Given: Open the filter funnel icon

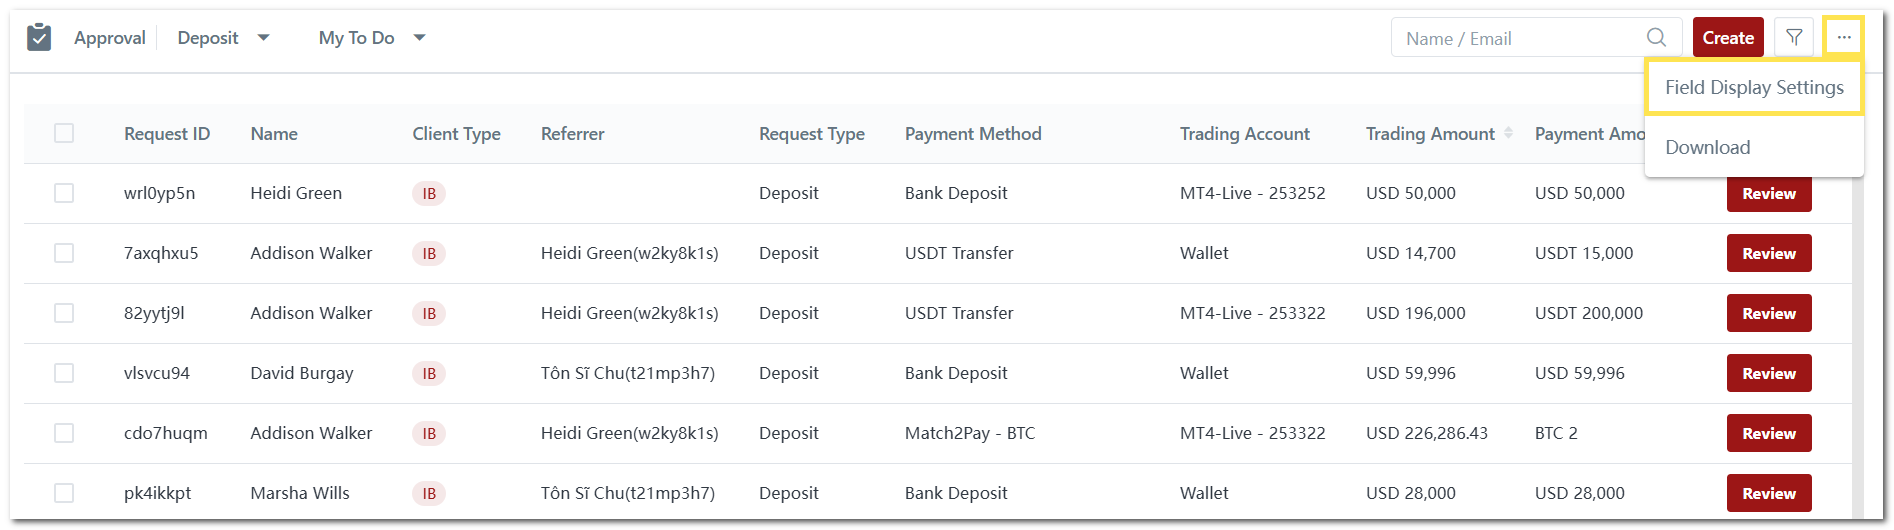Looking at the screenshot, I should point(1794,38).
